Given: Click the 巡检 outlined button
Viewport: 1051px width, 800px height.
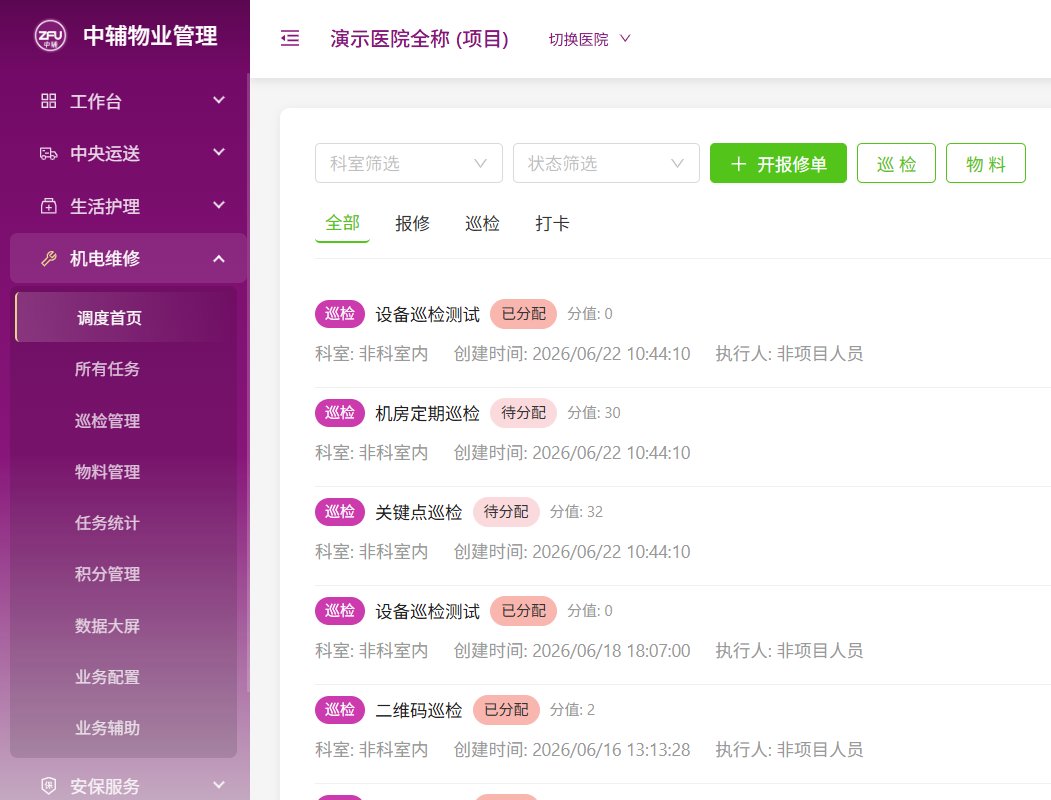Looking at the screenshot, I should [x=896, y=163].
